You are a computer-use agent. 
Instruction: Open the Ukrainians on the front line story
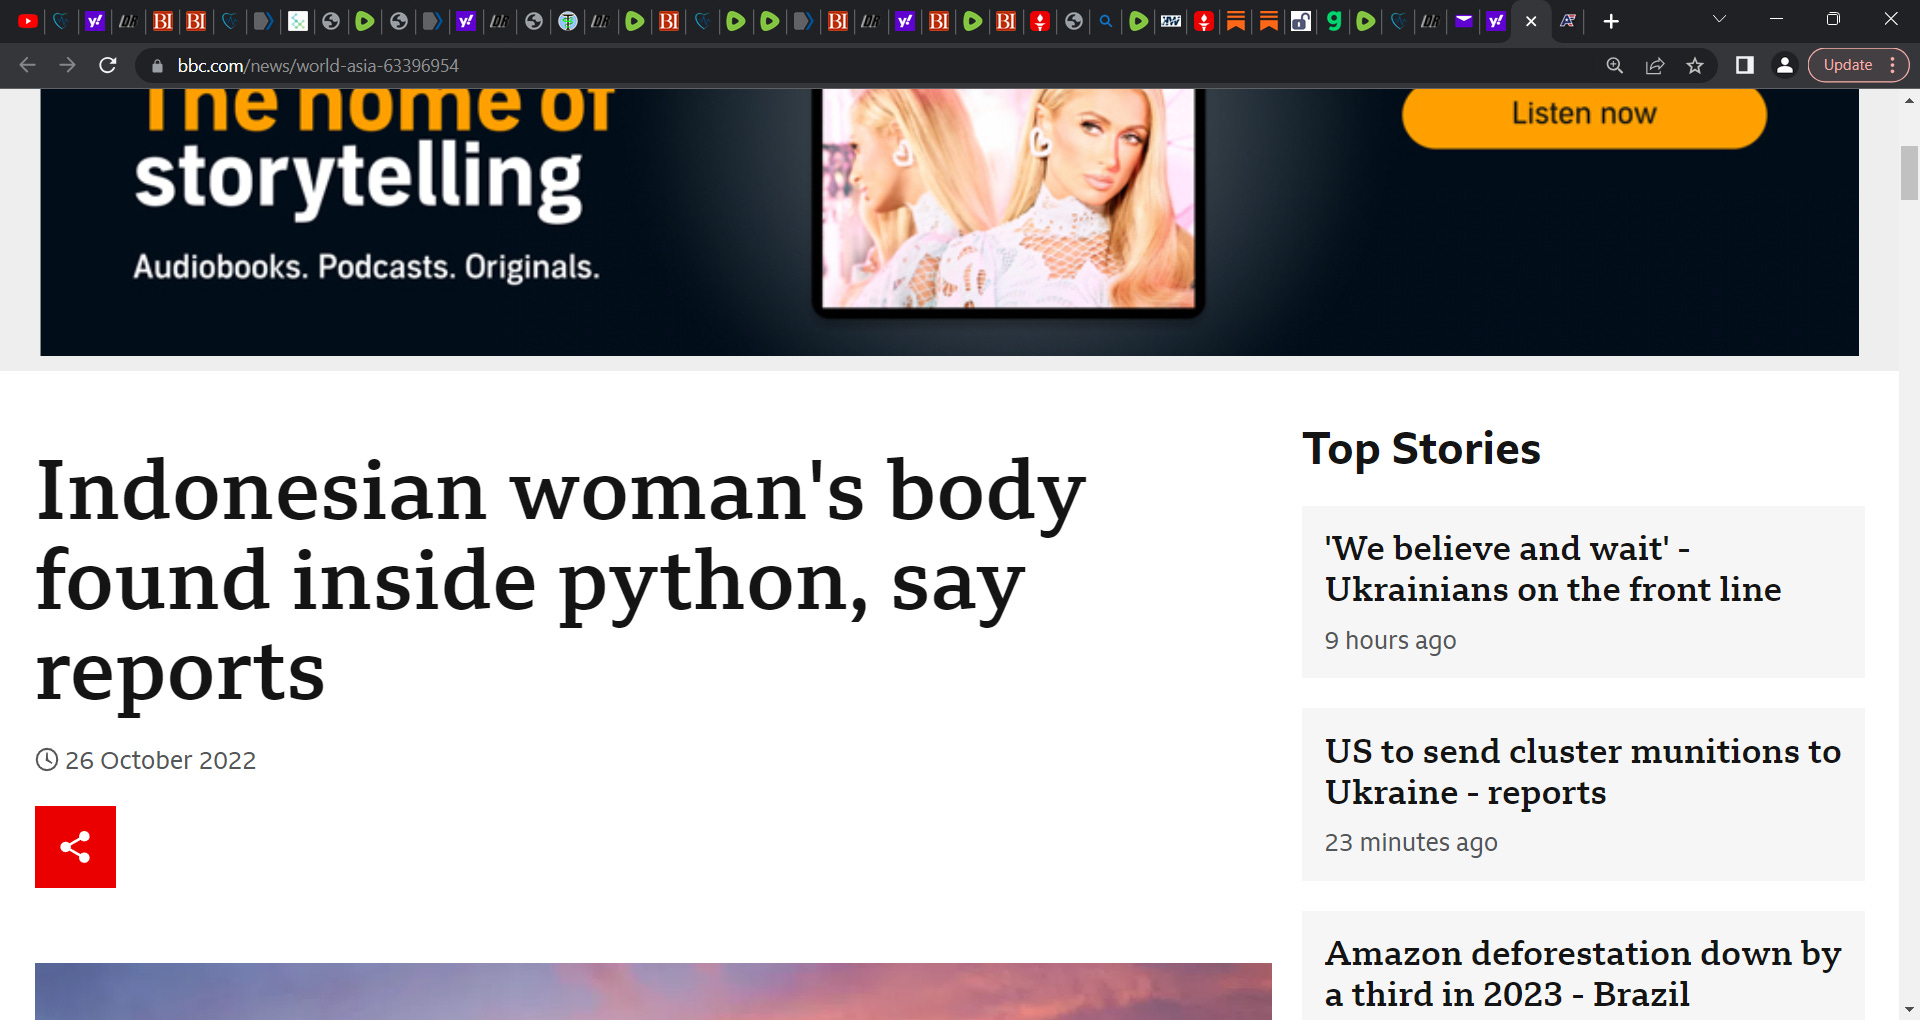pos(1551,568)
